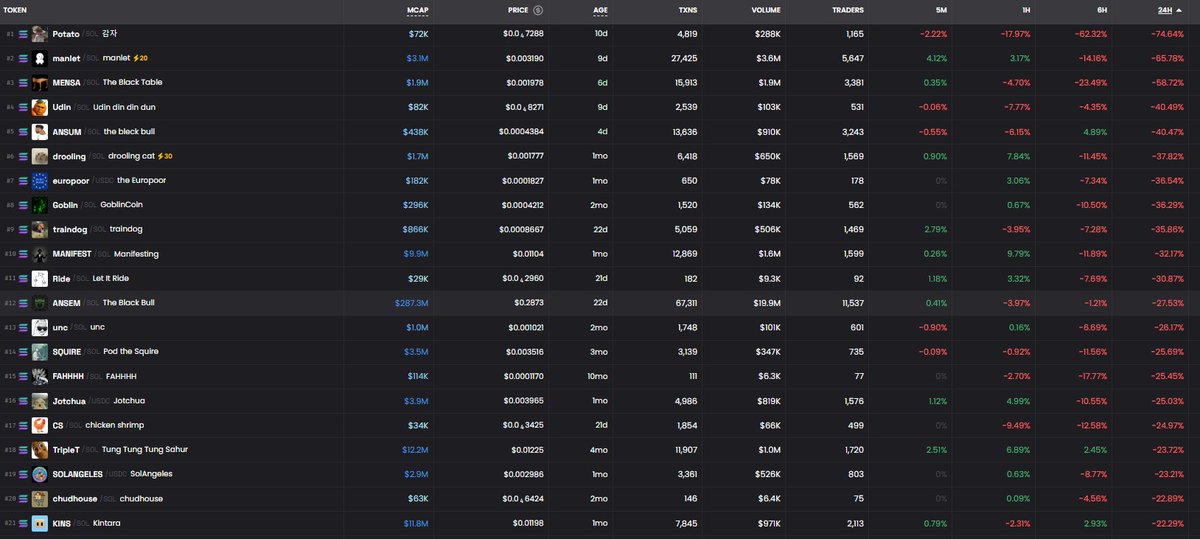Open the Potato token pair
Viewport: 1200px width, 539px height.
(600, 34)
